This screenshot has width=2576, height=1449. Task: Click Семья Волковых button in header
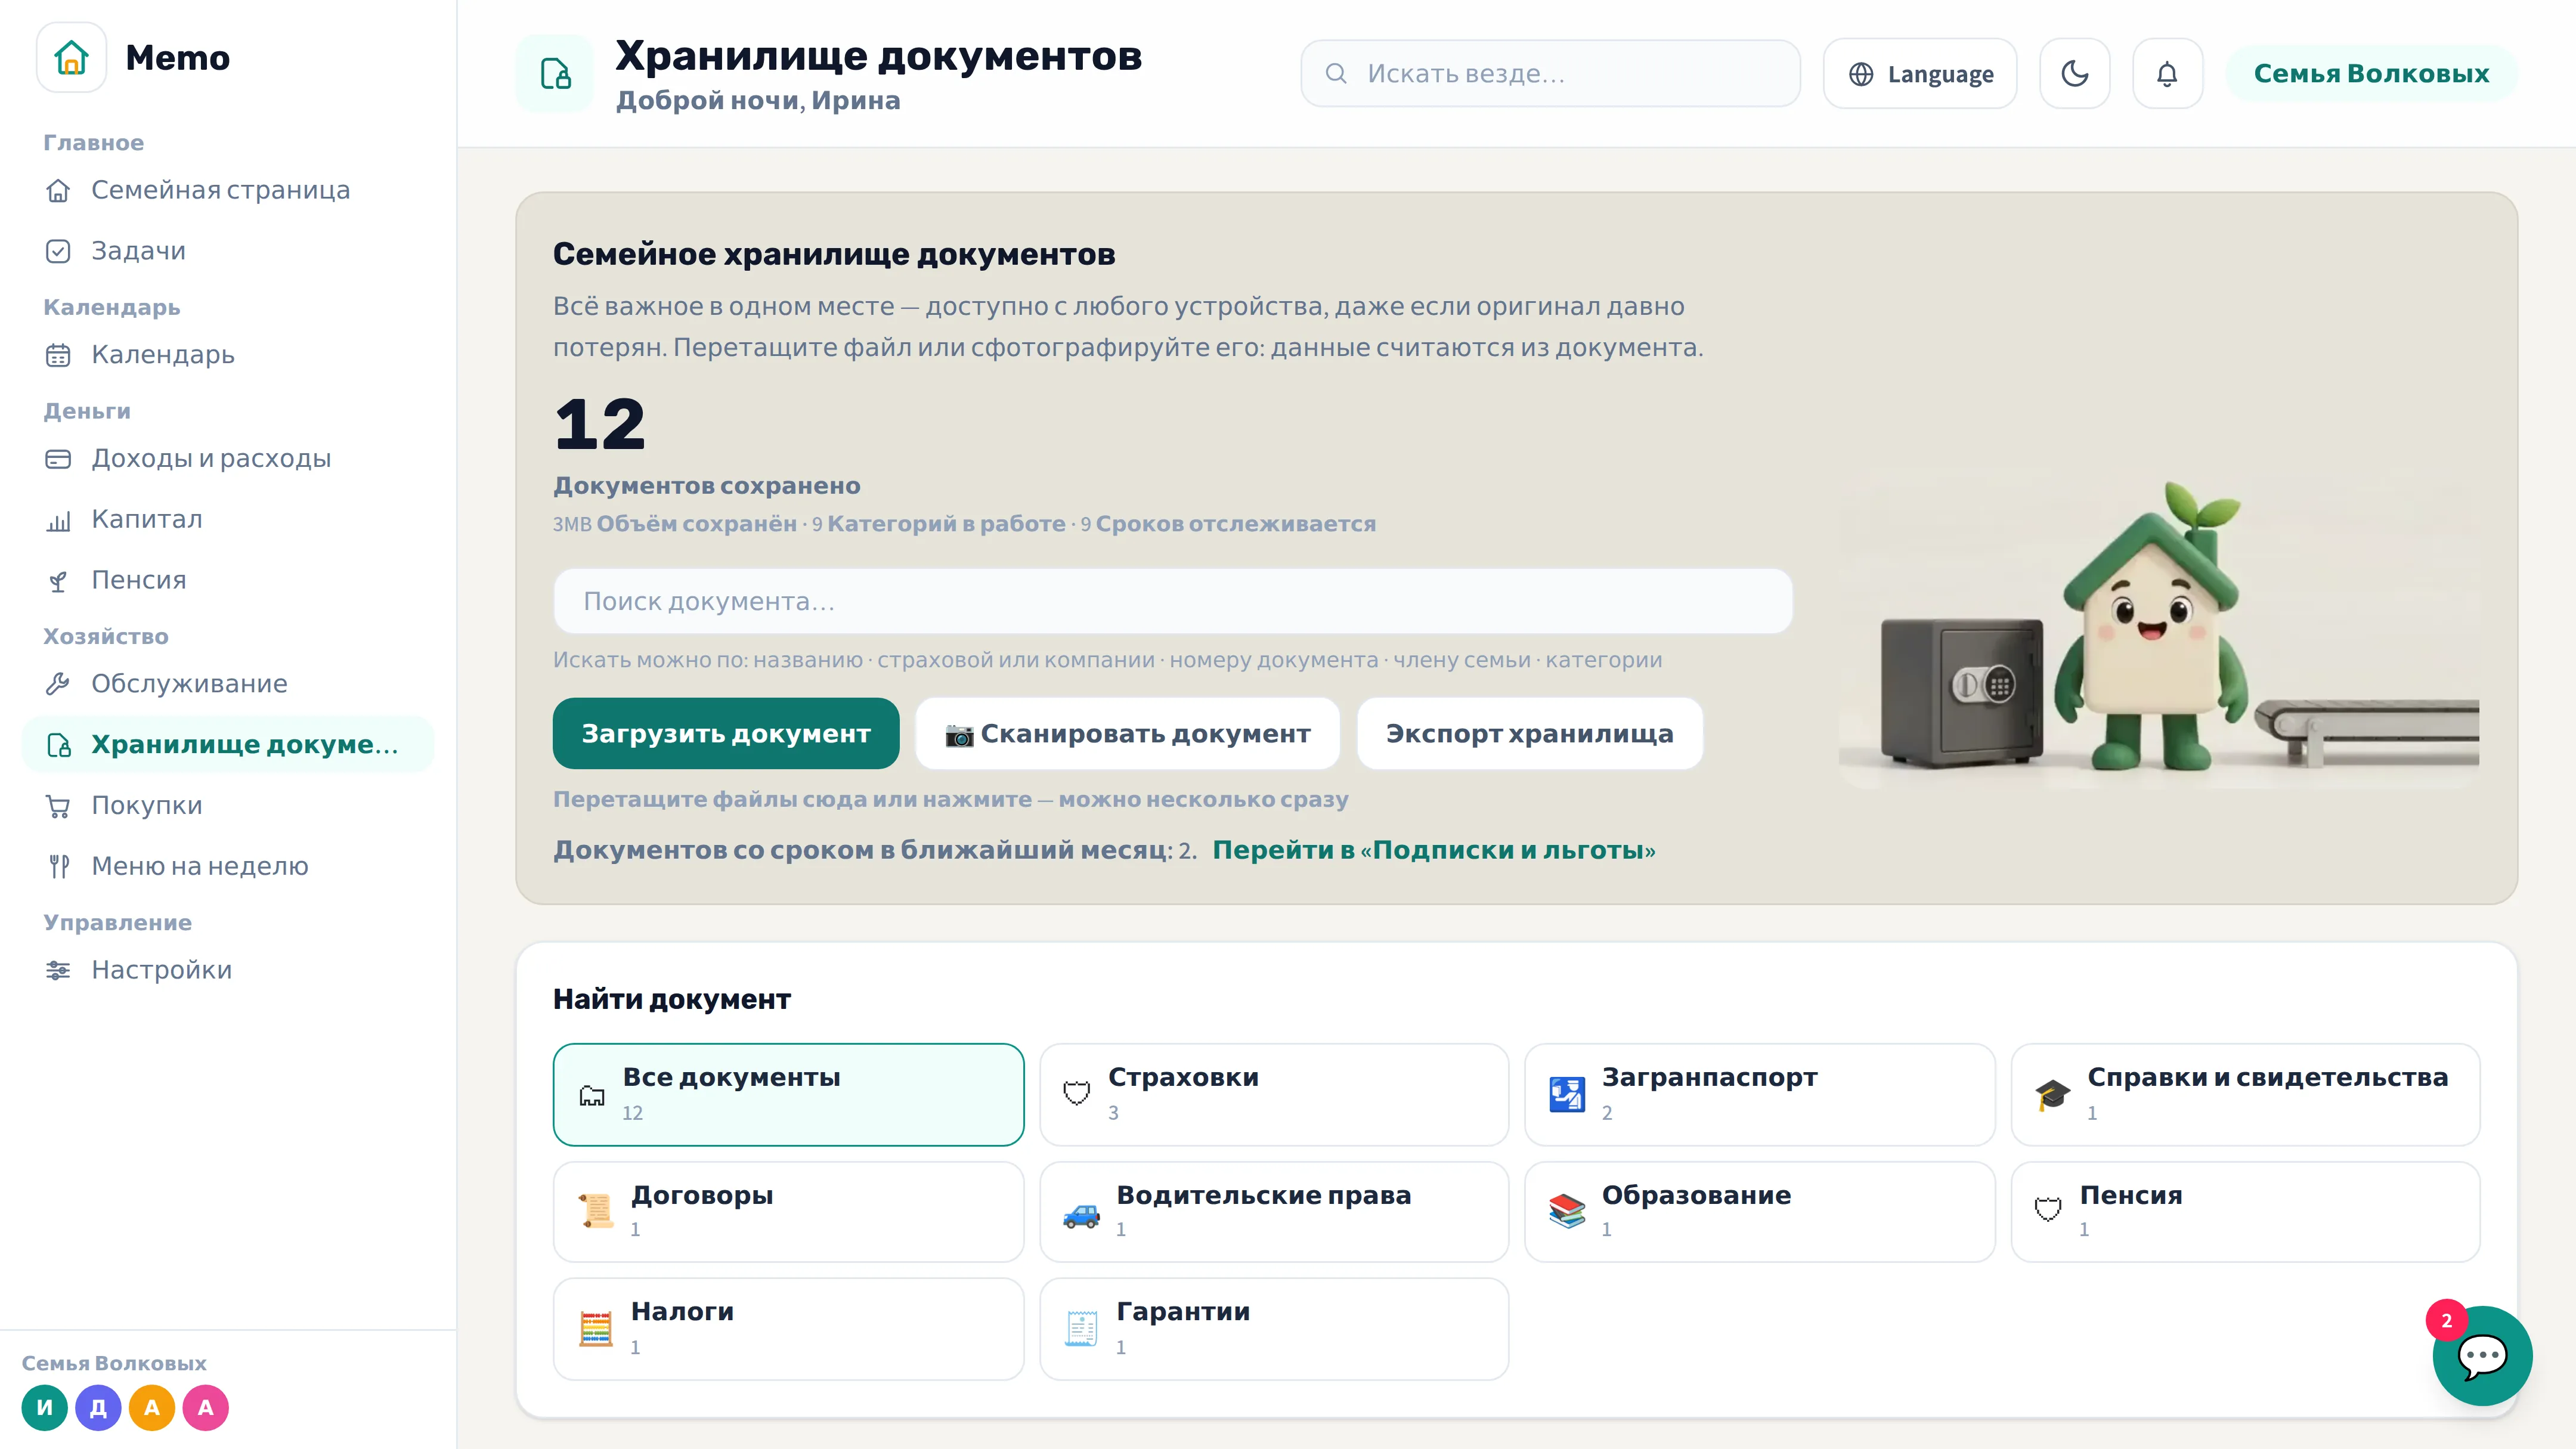coord(2371,73)
